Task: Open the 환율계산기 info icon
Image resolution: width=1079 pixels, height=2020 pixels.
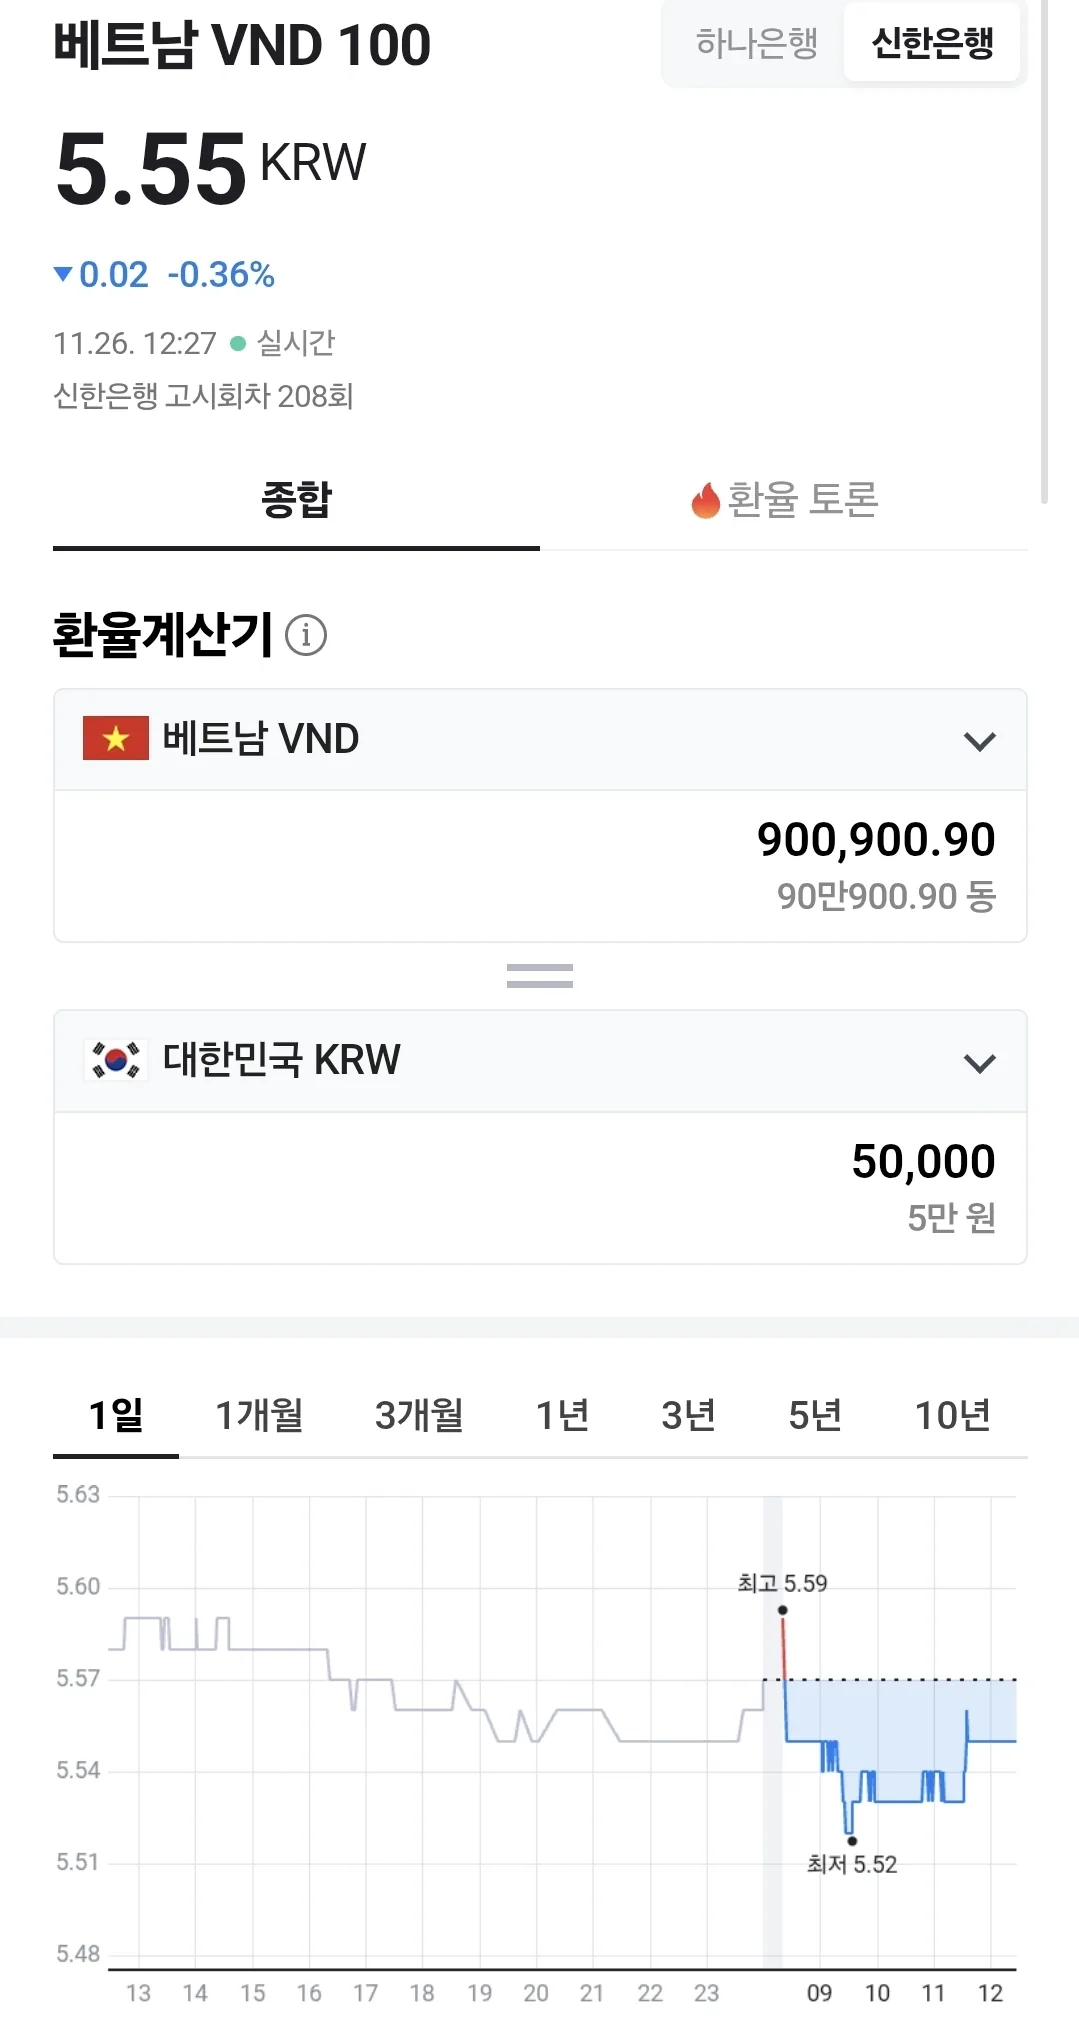Action: click(x=306, y=635)
